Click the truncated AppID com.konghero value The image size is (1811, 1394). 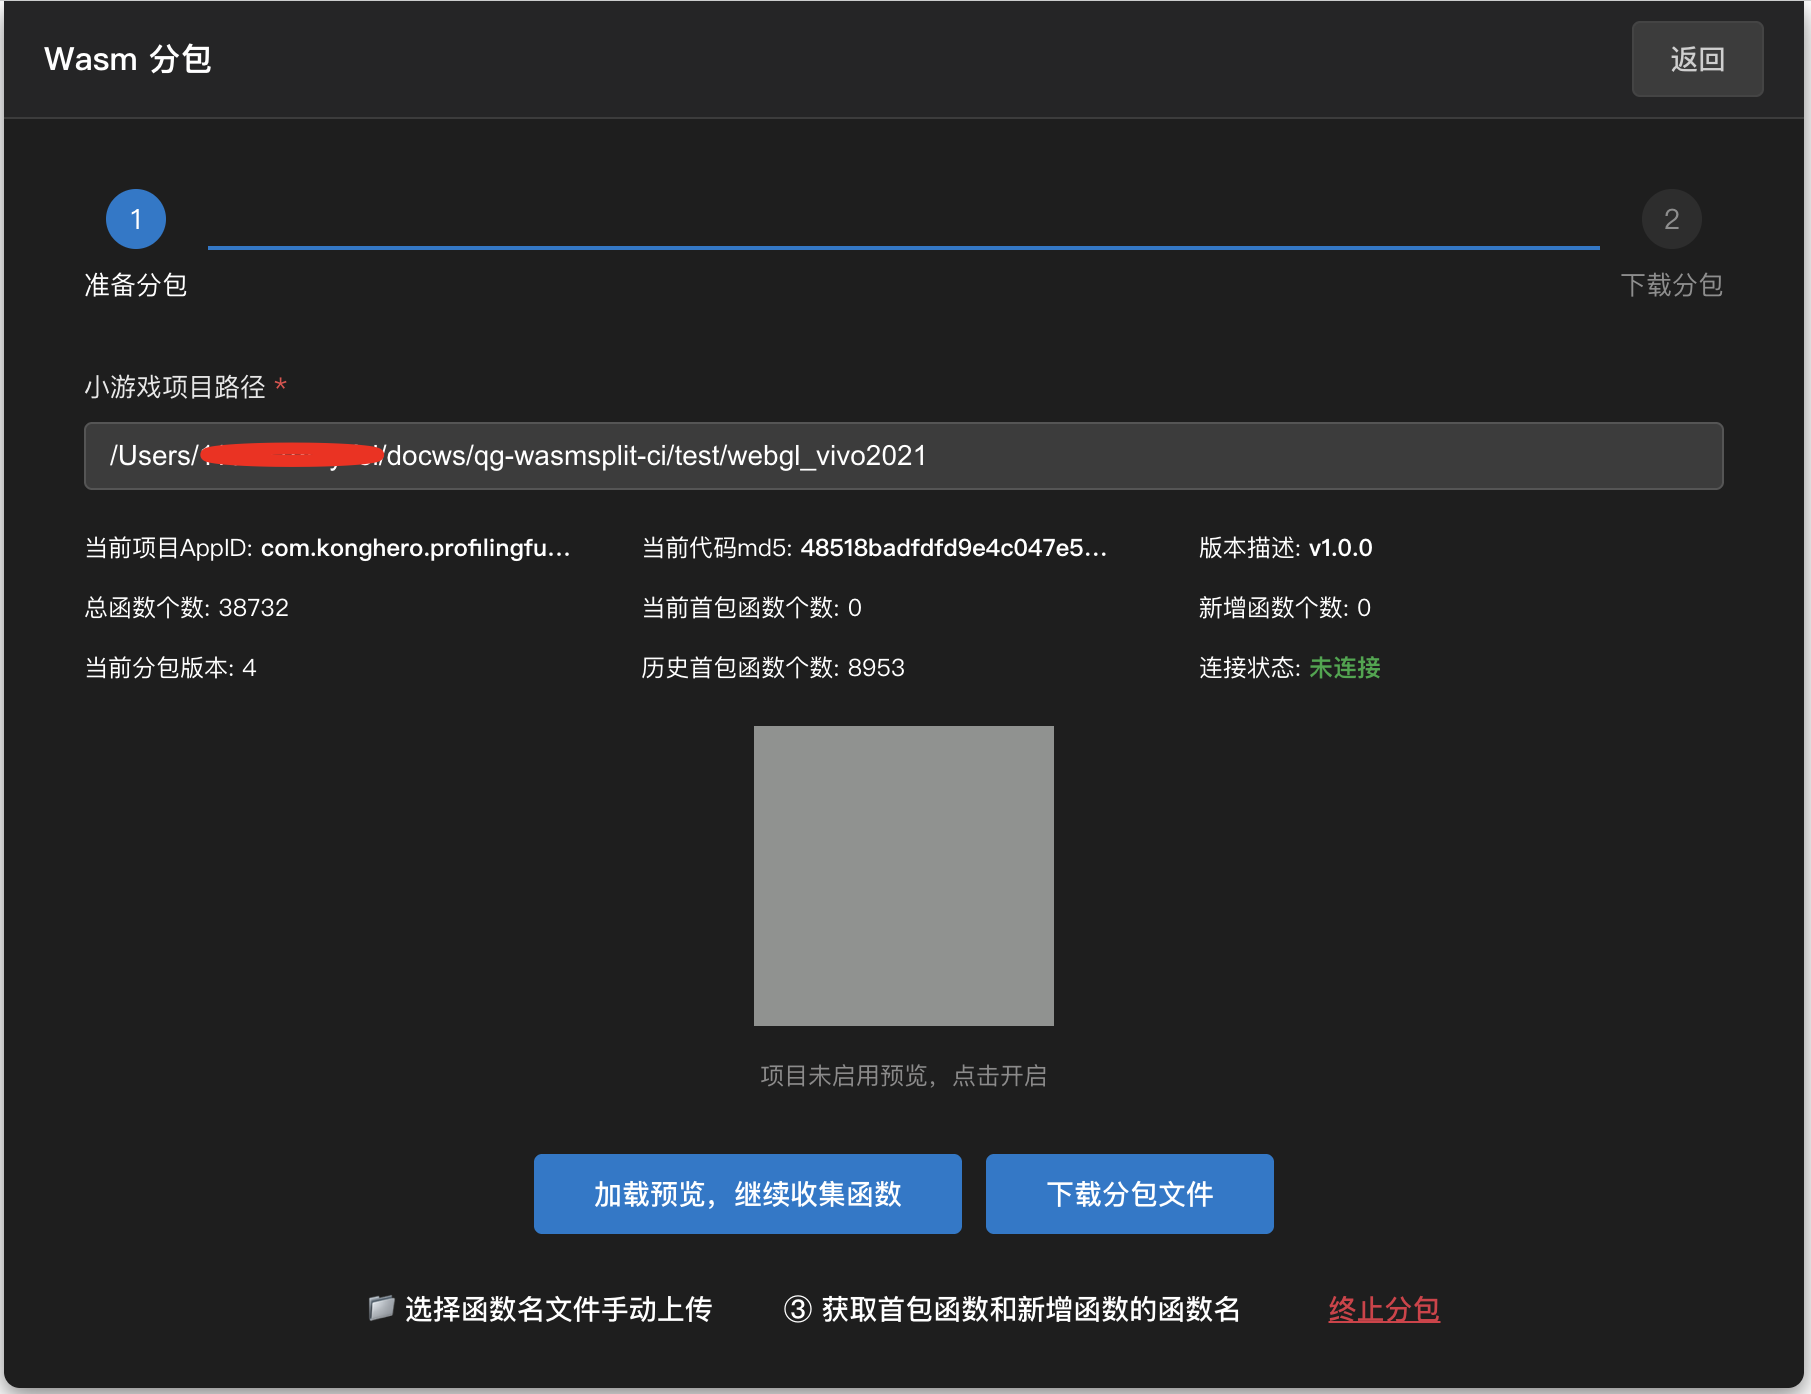pos(415,548)
